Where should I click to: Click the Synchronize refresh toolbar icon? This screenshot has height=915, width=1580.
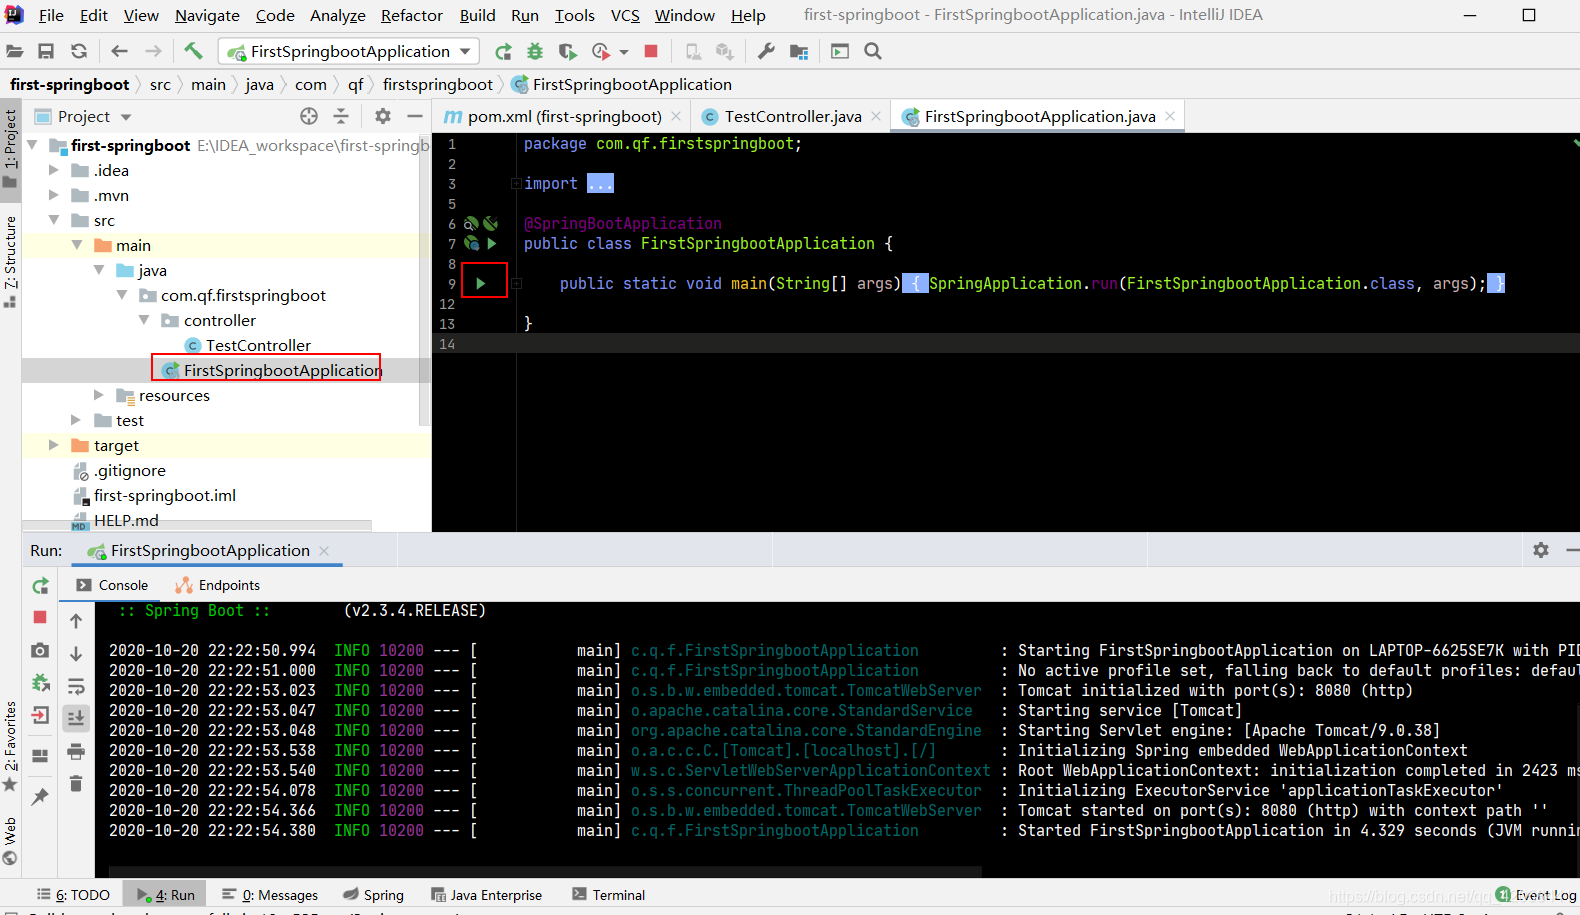click(x=79, y=51)
